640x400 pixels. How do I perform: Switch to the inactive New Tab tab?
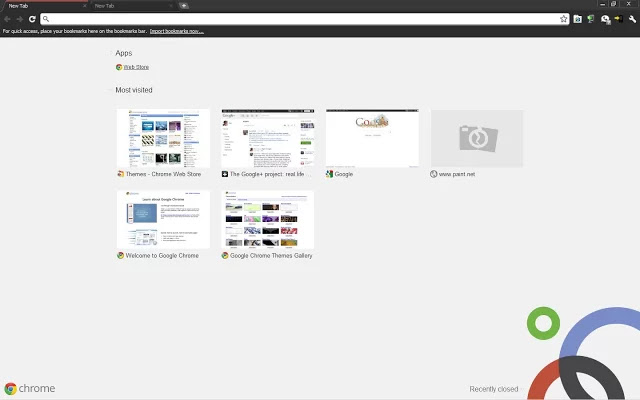(131, 6)
